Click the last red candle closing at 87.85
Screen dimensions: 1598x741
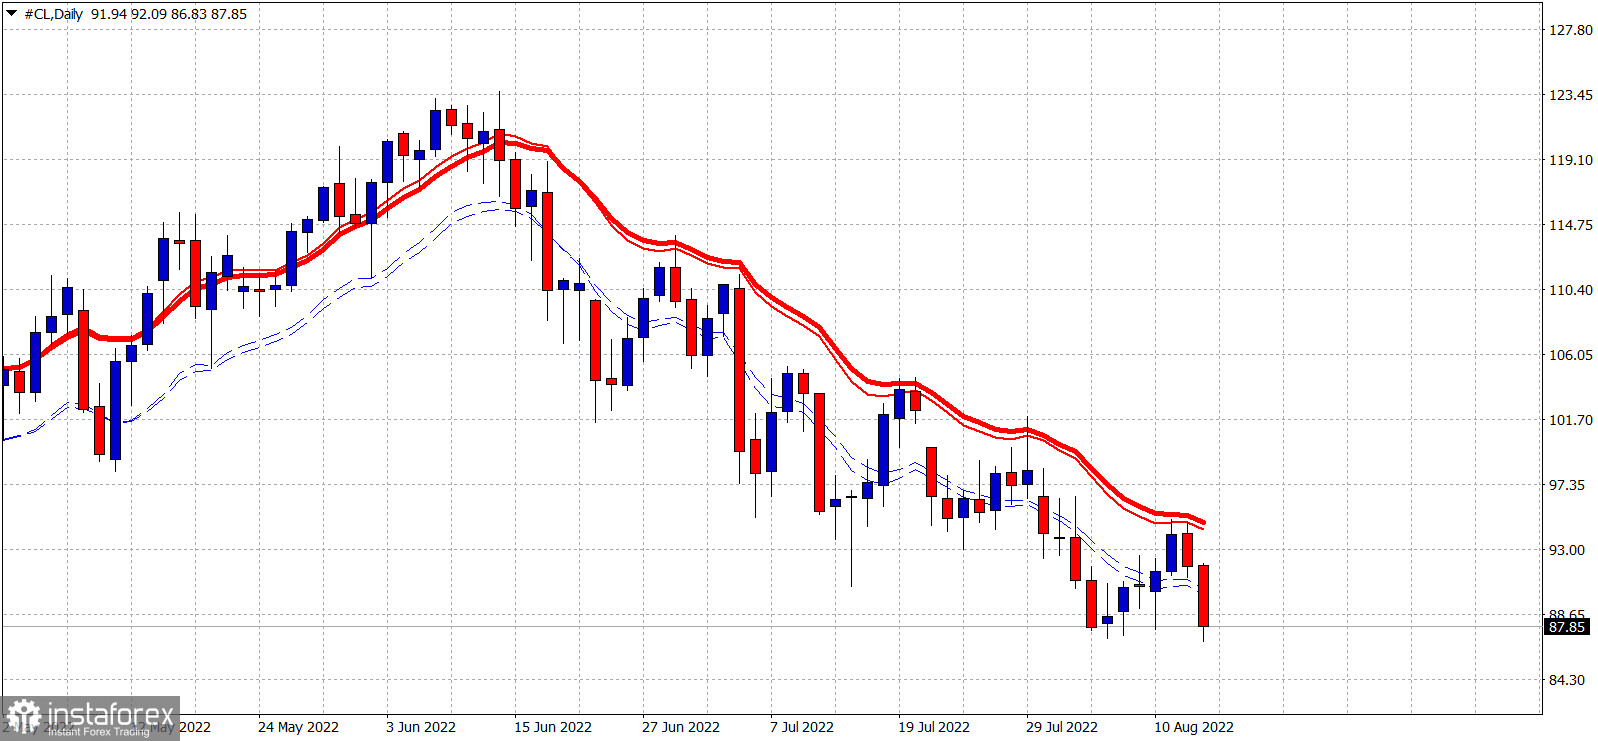point(1203,596)
